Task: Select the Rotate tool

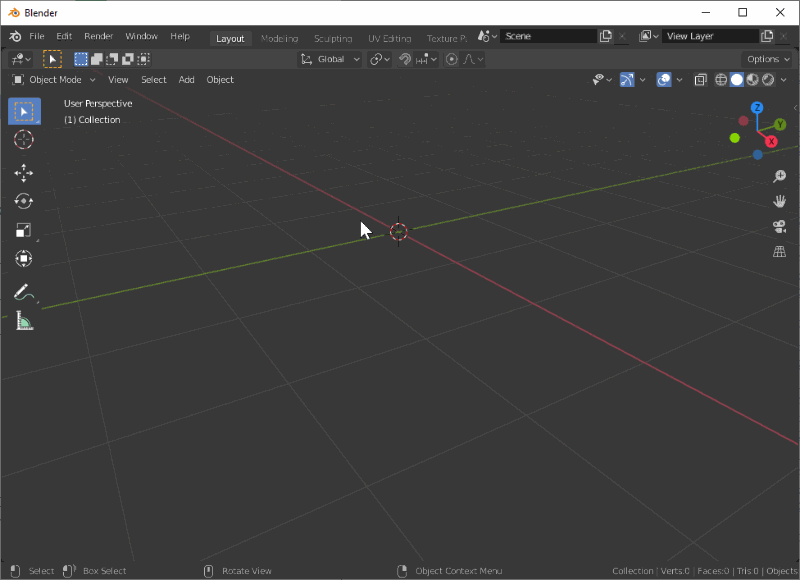Action: point(24,201)
